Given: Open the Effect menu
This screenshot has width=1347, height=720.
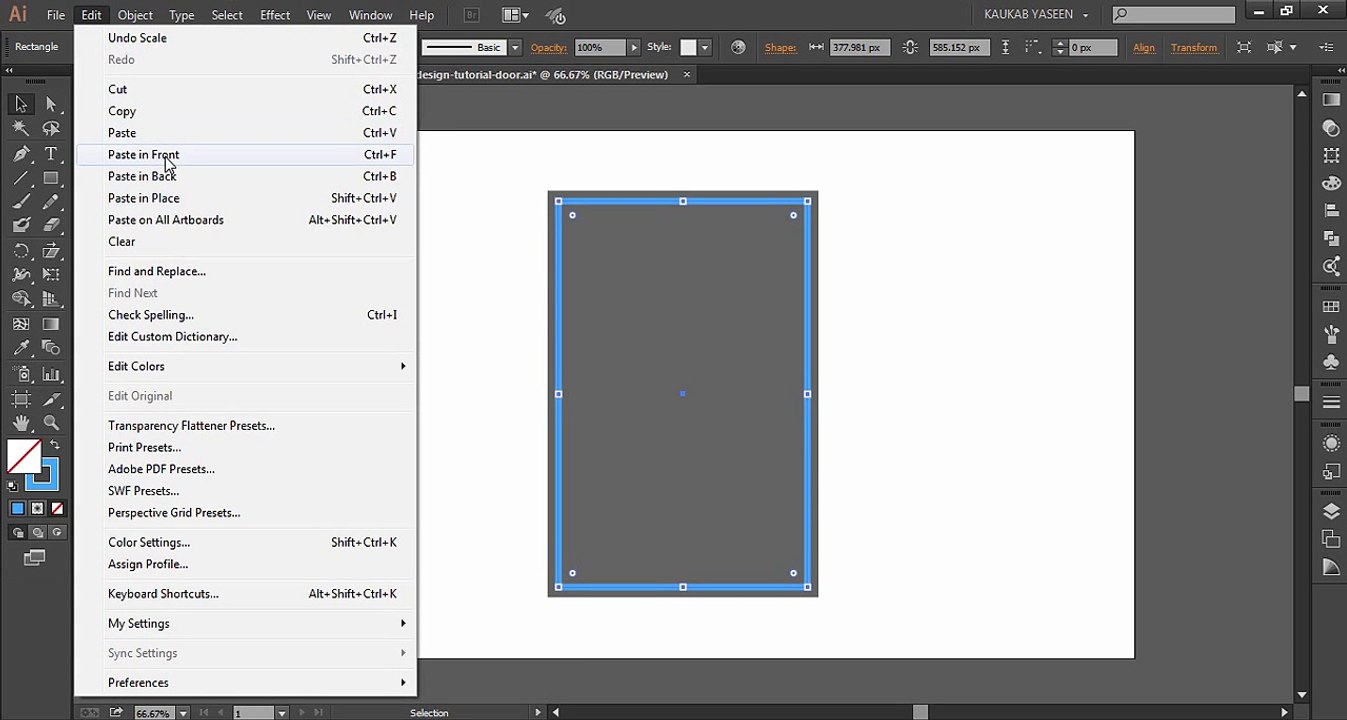Looking at the screenshot, I should (275, 15).
